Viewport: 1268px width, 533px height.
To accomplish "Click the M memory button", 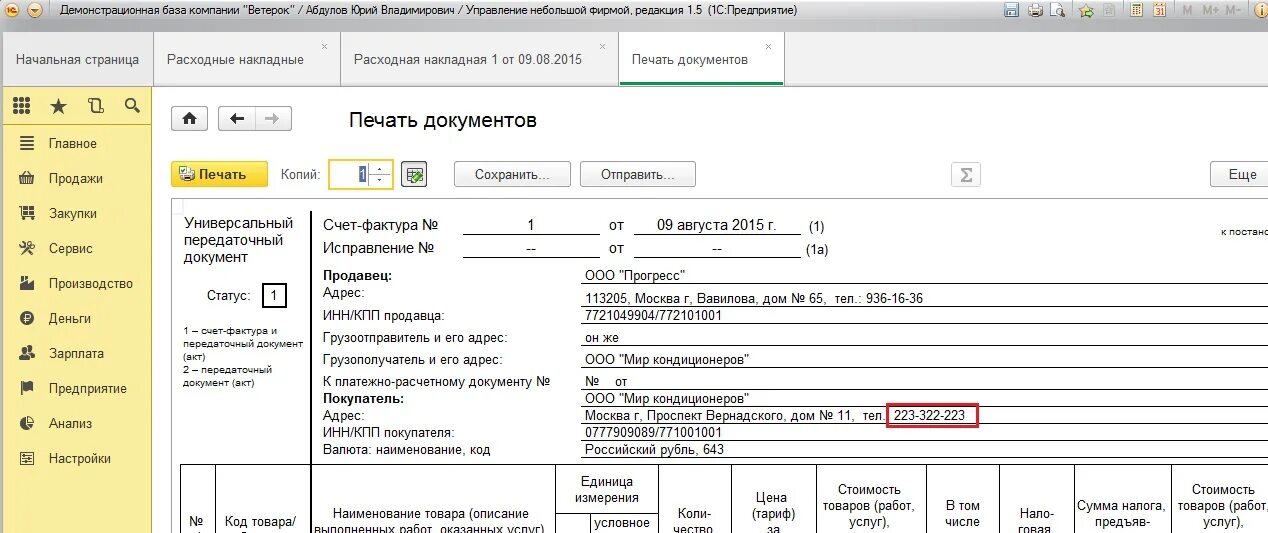I will click(x=1187, y=10).
